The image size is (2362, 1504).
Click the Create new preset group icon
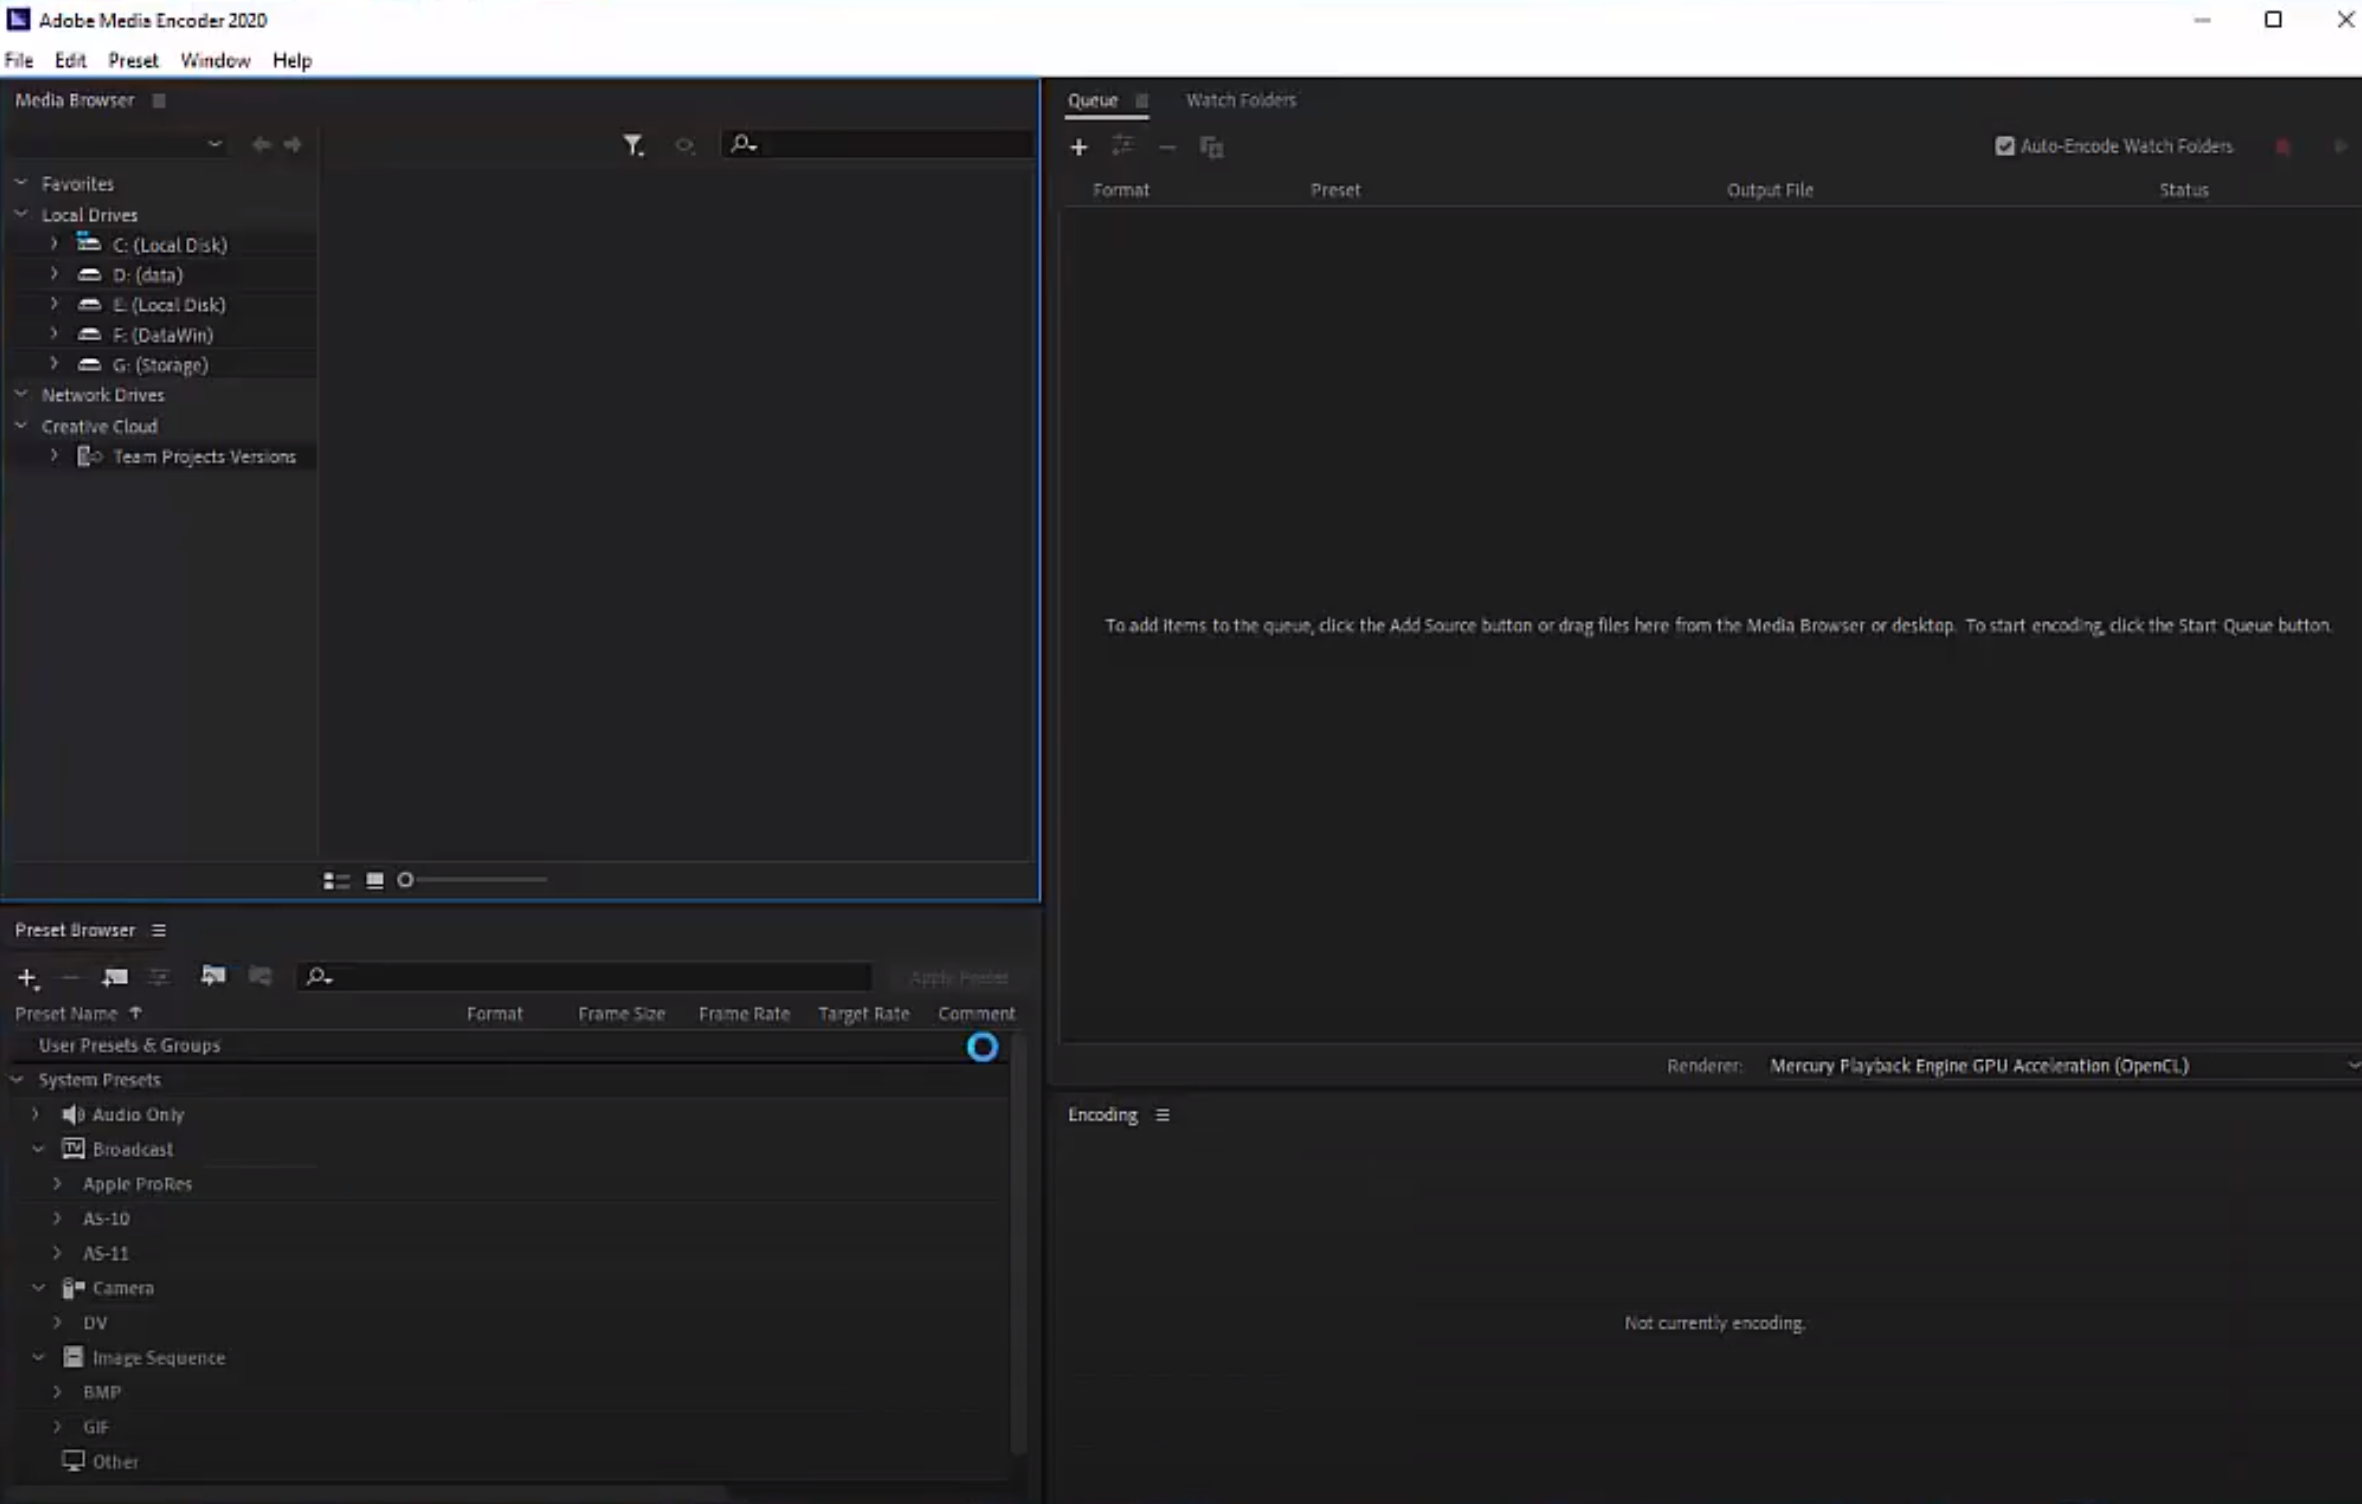click(x=114, y=977)
